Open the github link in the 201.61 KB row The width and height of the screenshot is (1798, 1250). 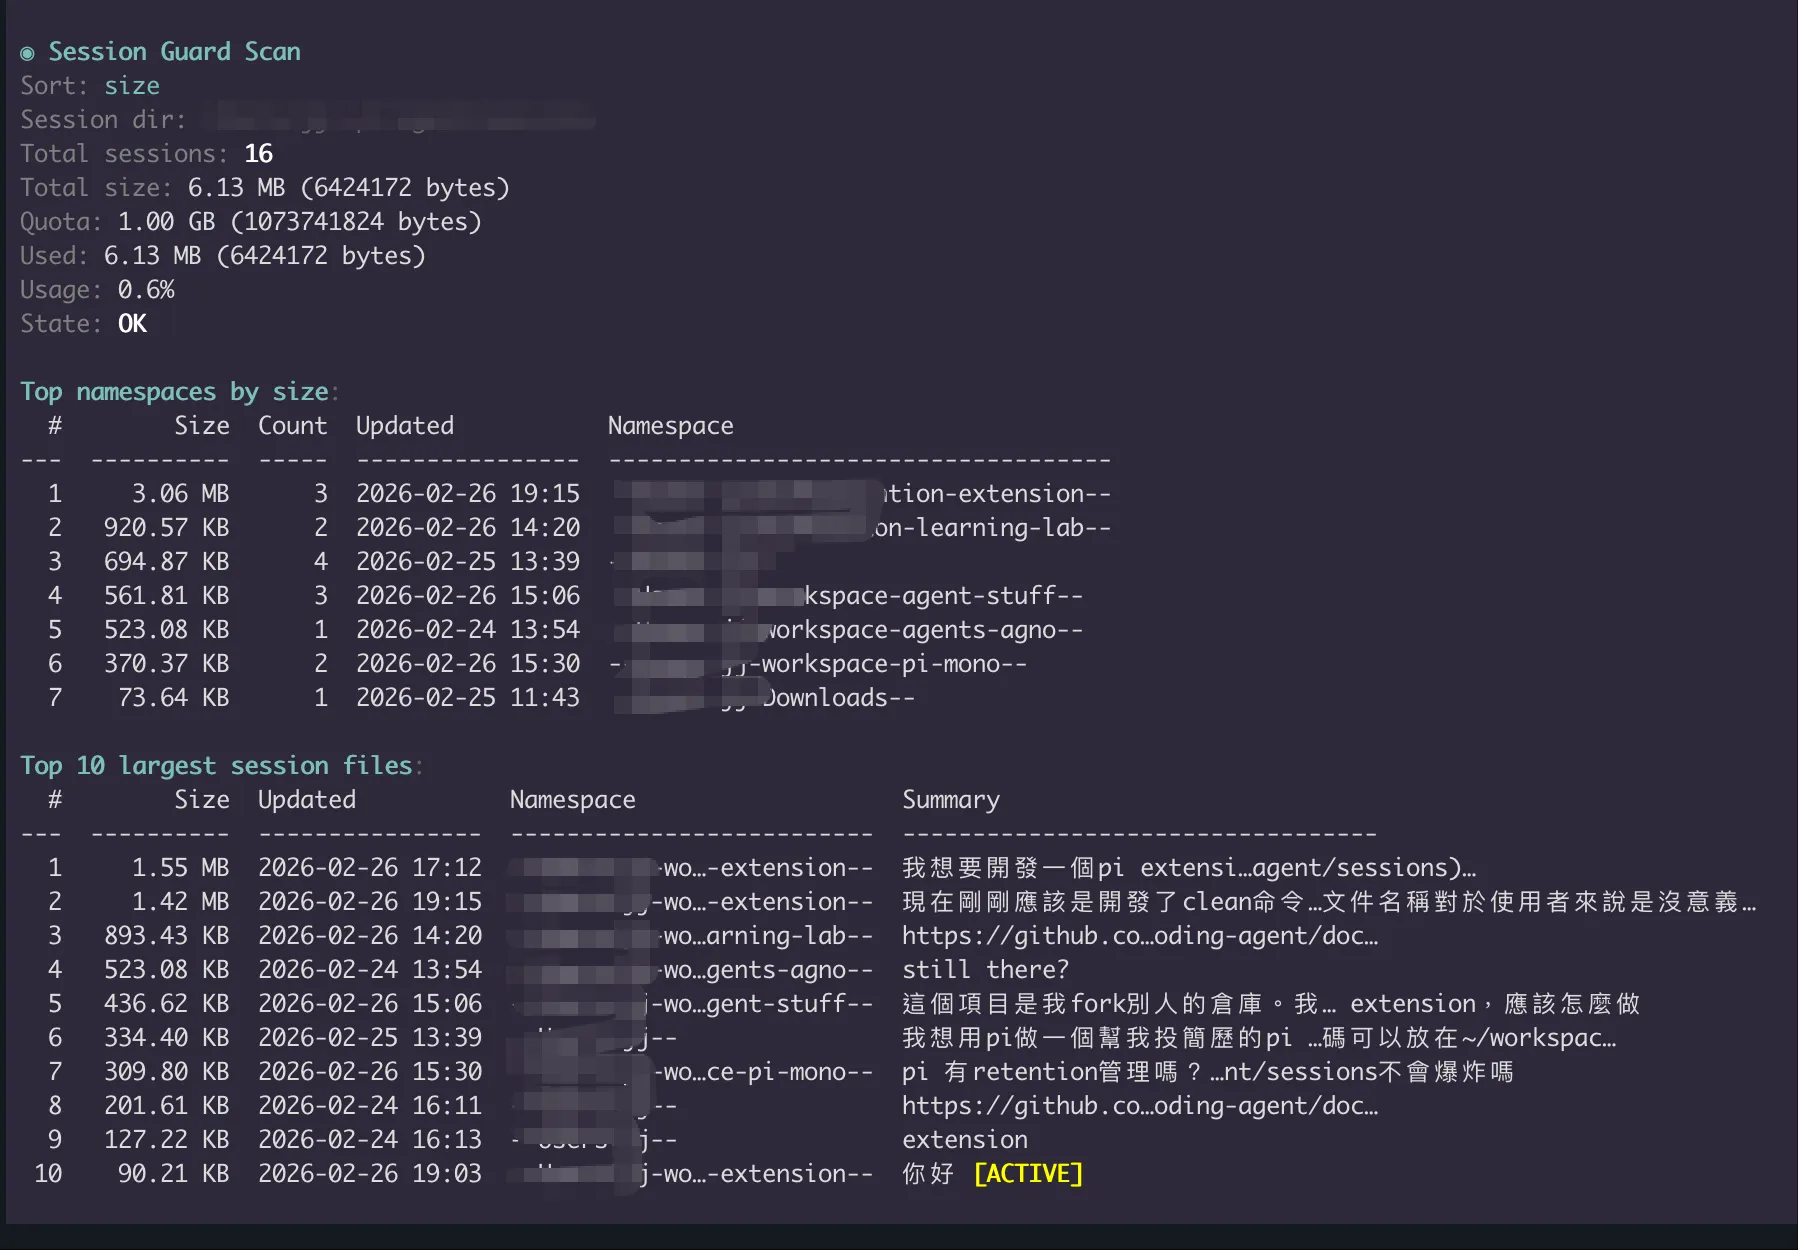pyautogui.click(x=1140, y=1106)
